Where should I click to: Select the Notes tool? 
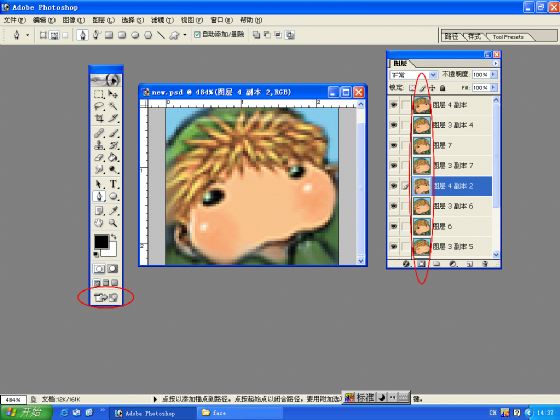pos(99,211)
